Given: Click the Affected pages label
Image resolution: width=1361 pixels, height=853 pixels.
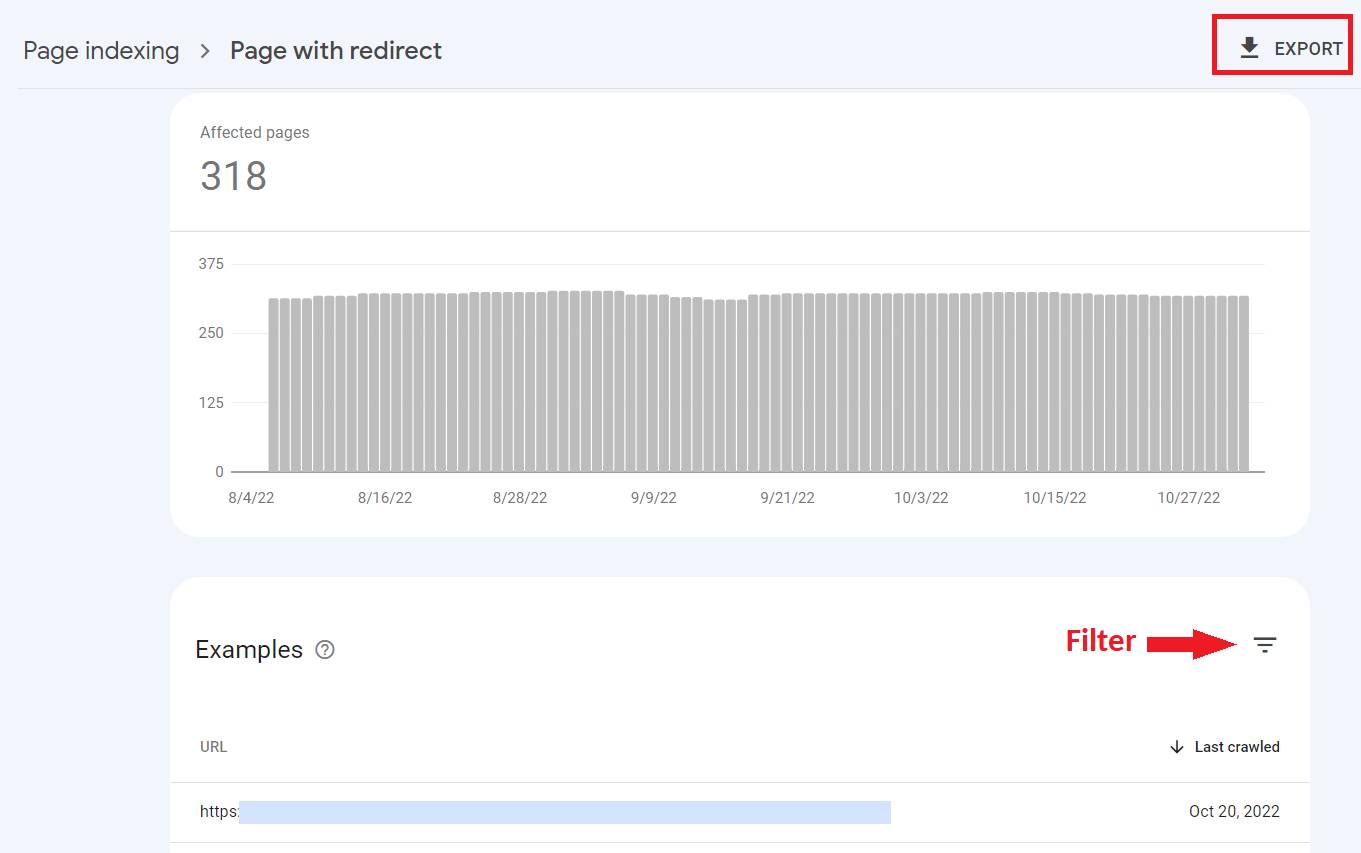Looking at the screenshot, I should (254, 132).
